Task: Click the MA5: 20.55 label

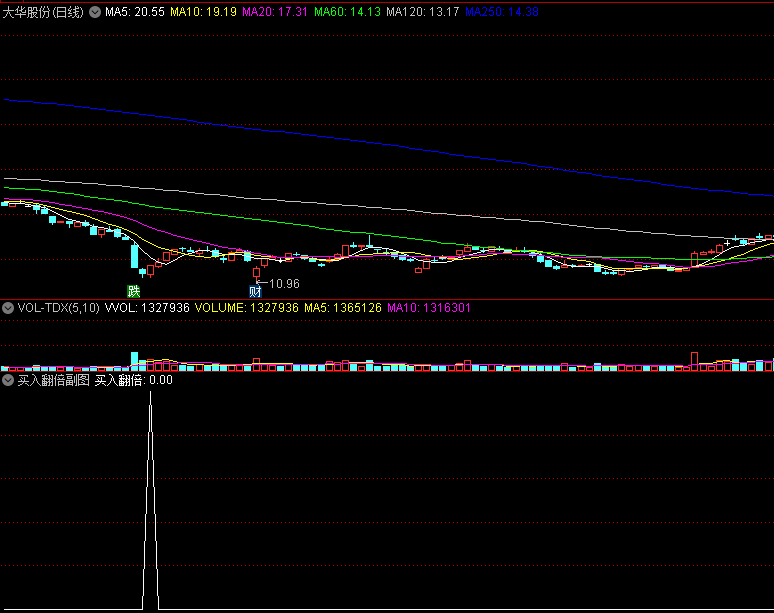Action: tap(135, 12)
